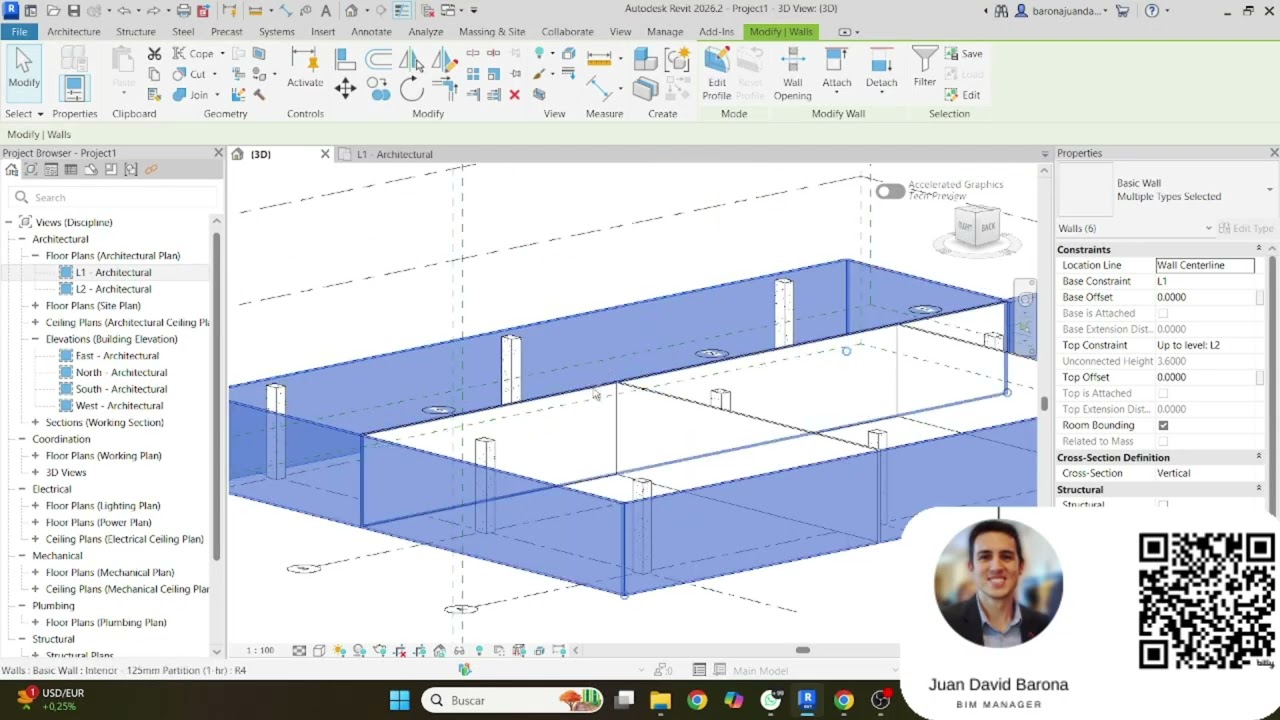1280x720 pixels.
Task: Click the Edit Profile tool
Action: [x=717, y=74]
